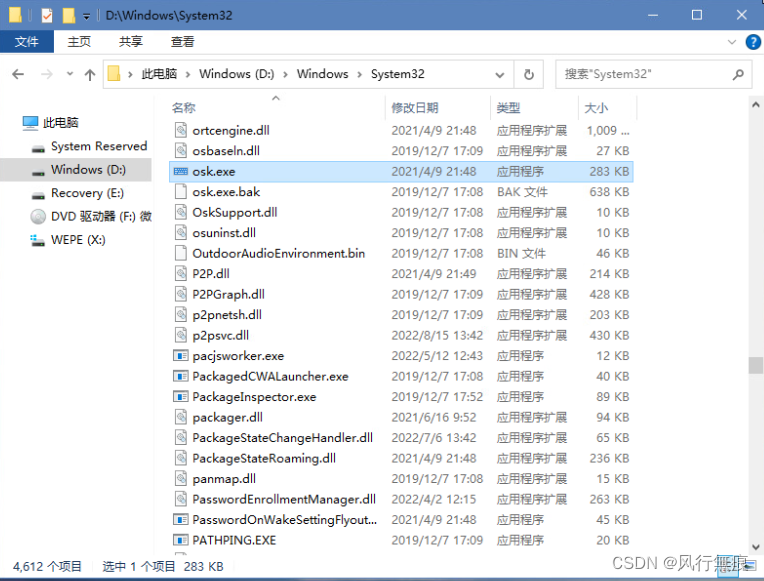This screenshot has width=764, height=581.
Task: Select the P2PGraph.dll file name
Action: (229, 294)
